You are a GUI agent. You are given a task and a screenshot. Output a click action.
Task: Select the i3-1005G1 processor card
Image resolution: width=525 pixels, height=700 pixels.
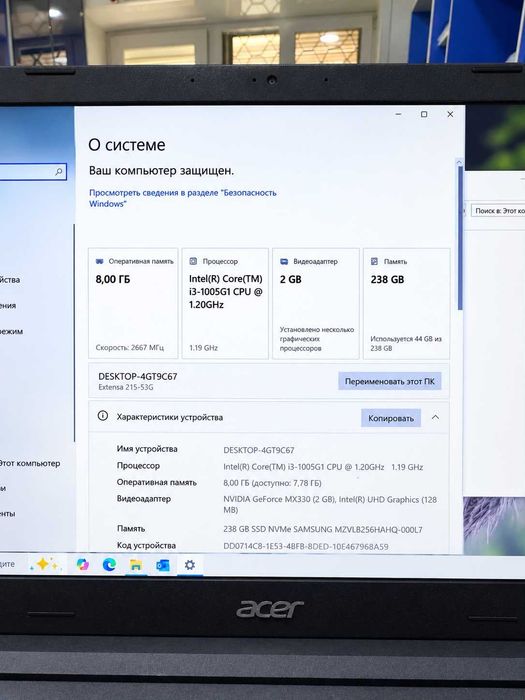click(x=225, y=304)
